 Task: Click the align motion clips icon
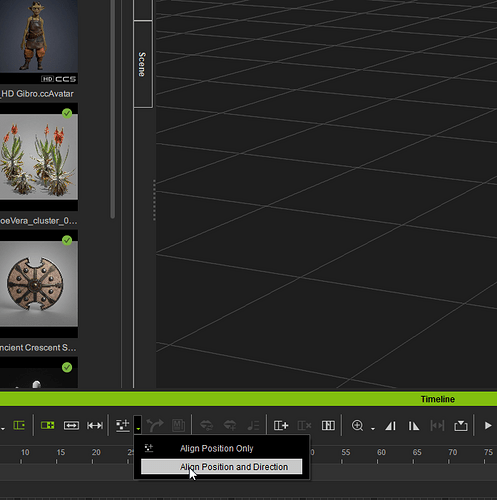click(x=122, y=426)
